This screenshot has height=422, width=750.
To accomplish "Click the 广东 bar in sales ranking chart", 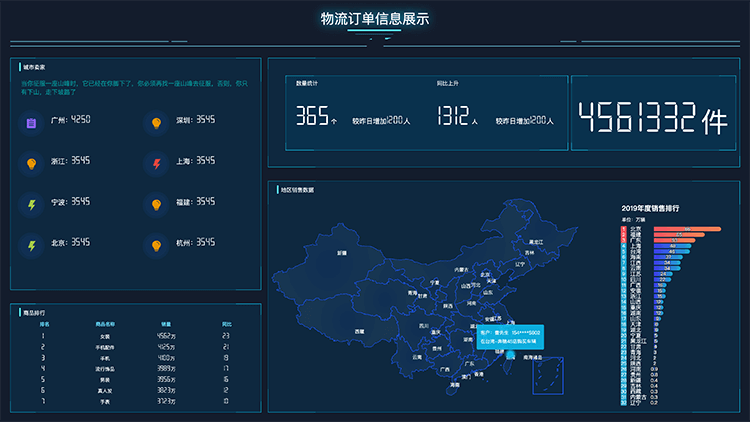I will 674,240.
